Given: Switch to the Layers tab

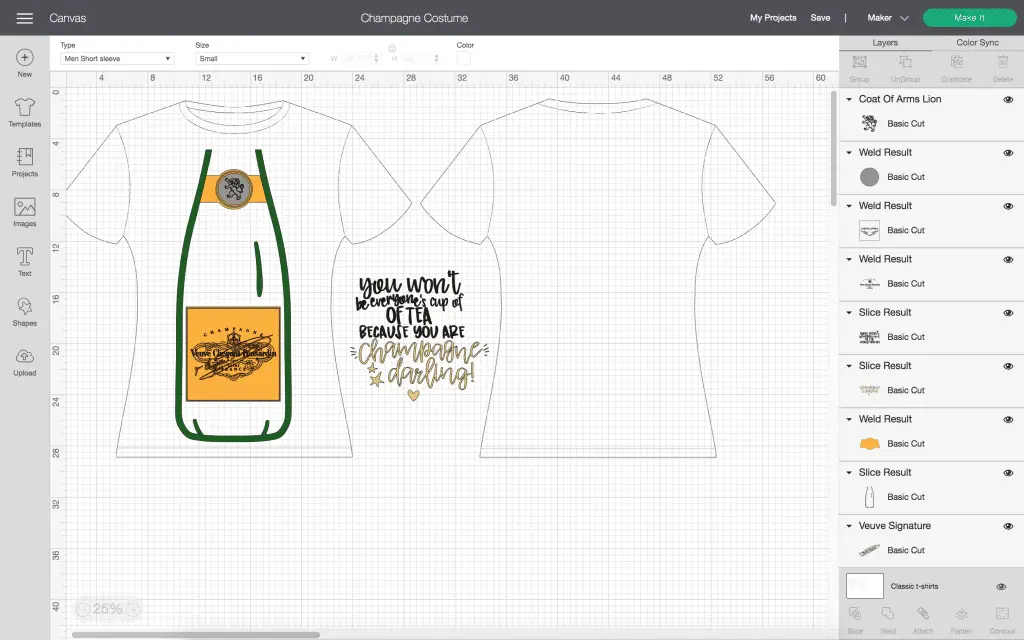Looking at the screenshot, I should (885, 43).
